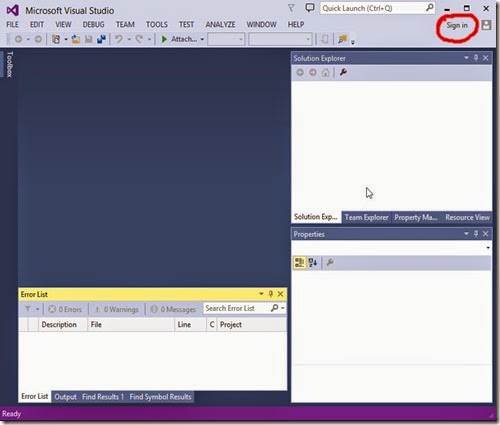Click the Sign in link
Image resolution: width=500 pixels, height=425 pixels.
[457, 25]
